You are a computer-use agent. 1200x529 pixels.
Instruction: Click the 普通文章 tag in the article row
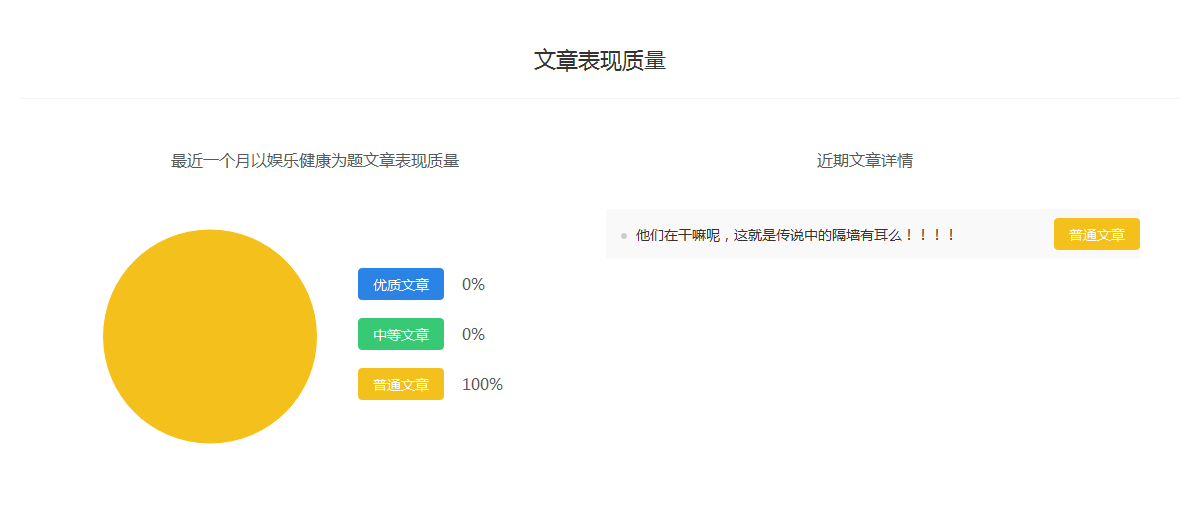[1096, 234]
